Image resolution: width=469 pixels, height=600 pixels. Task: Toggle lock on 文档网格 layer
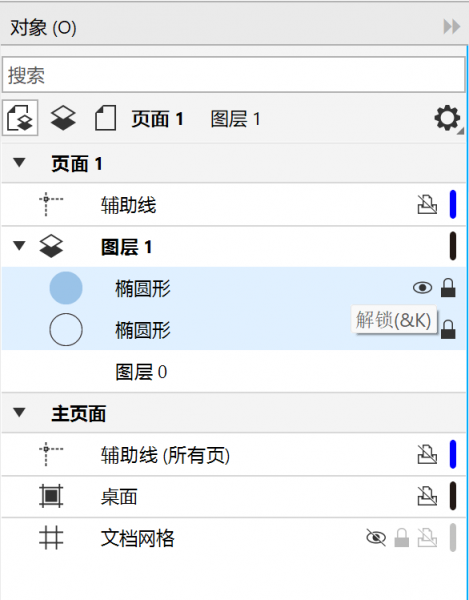point(402,538)
